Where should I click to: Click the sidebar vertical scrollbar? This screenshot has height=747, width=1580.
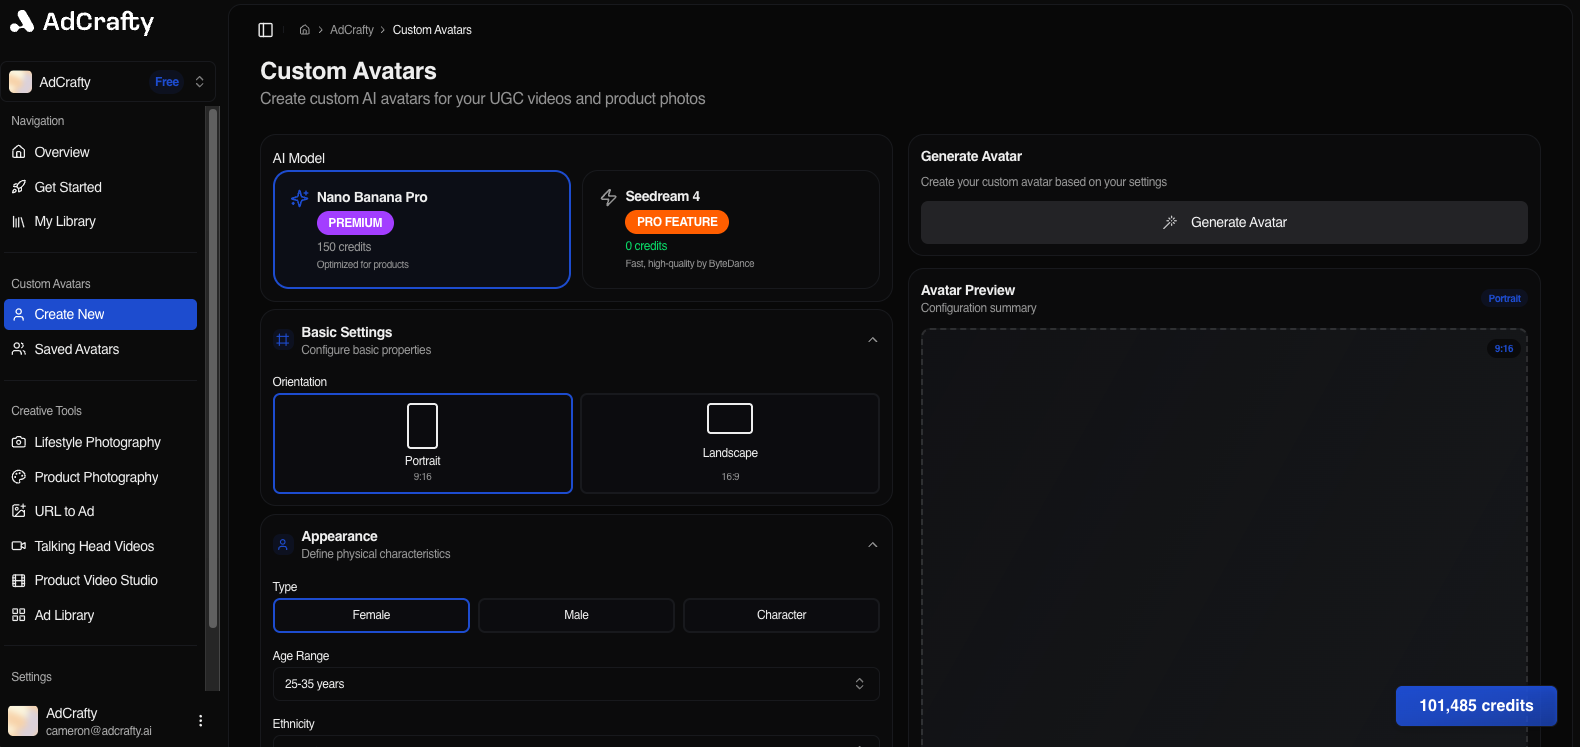(x=212, y=368)
